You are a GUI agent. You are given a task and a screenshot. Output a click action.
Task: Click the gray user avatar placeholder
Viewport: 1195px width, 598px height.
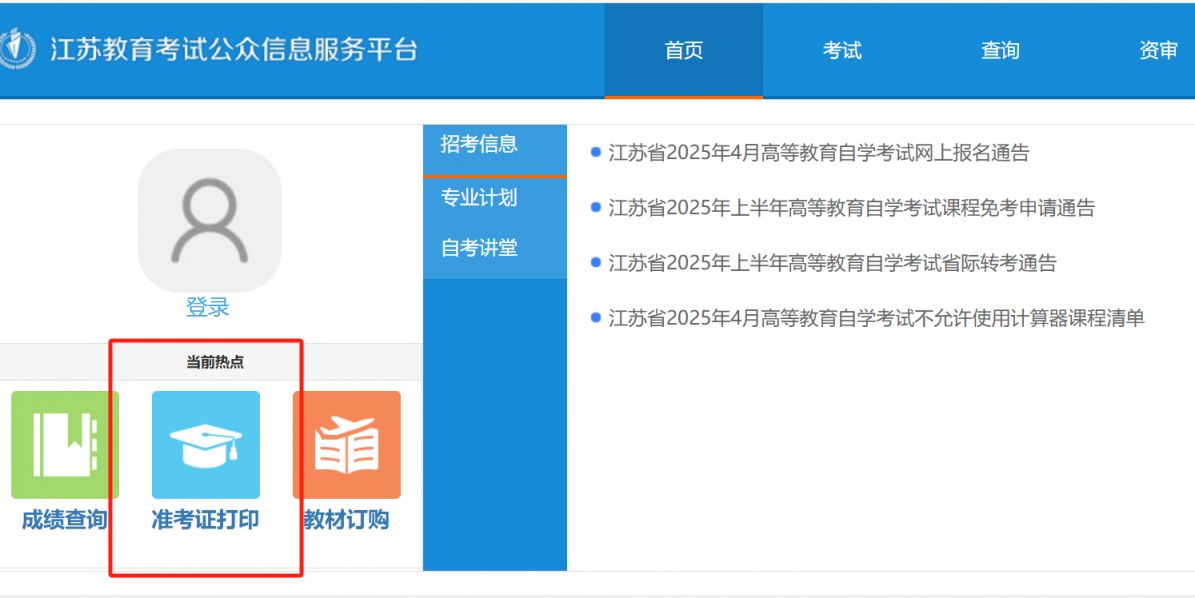pyautogui.click(x=209, y=221)
